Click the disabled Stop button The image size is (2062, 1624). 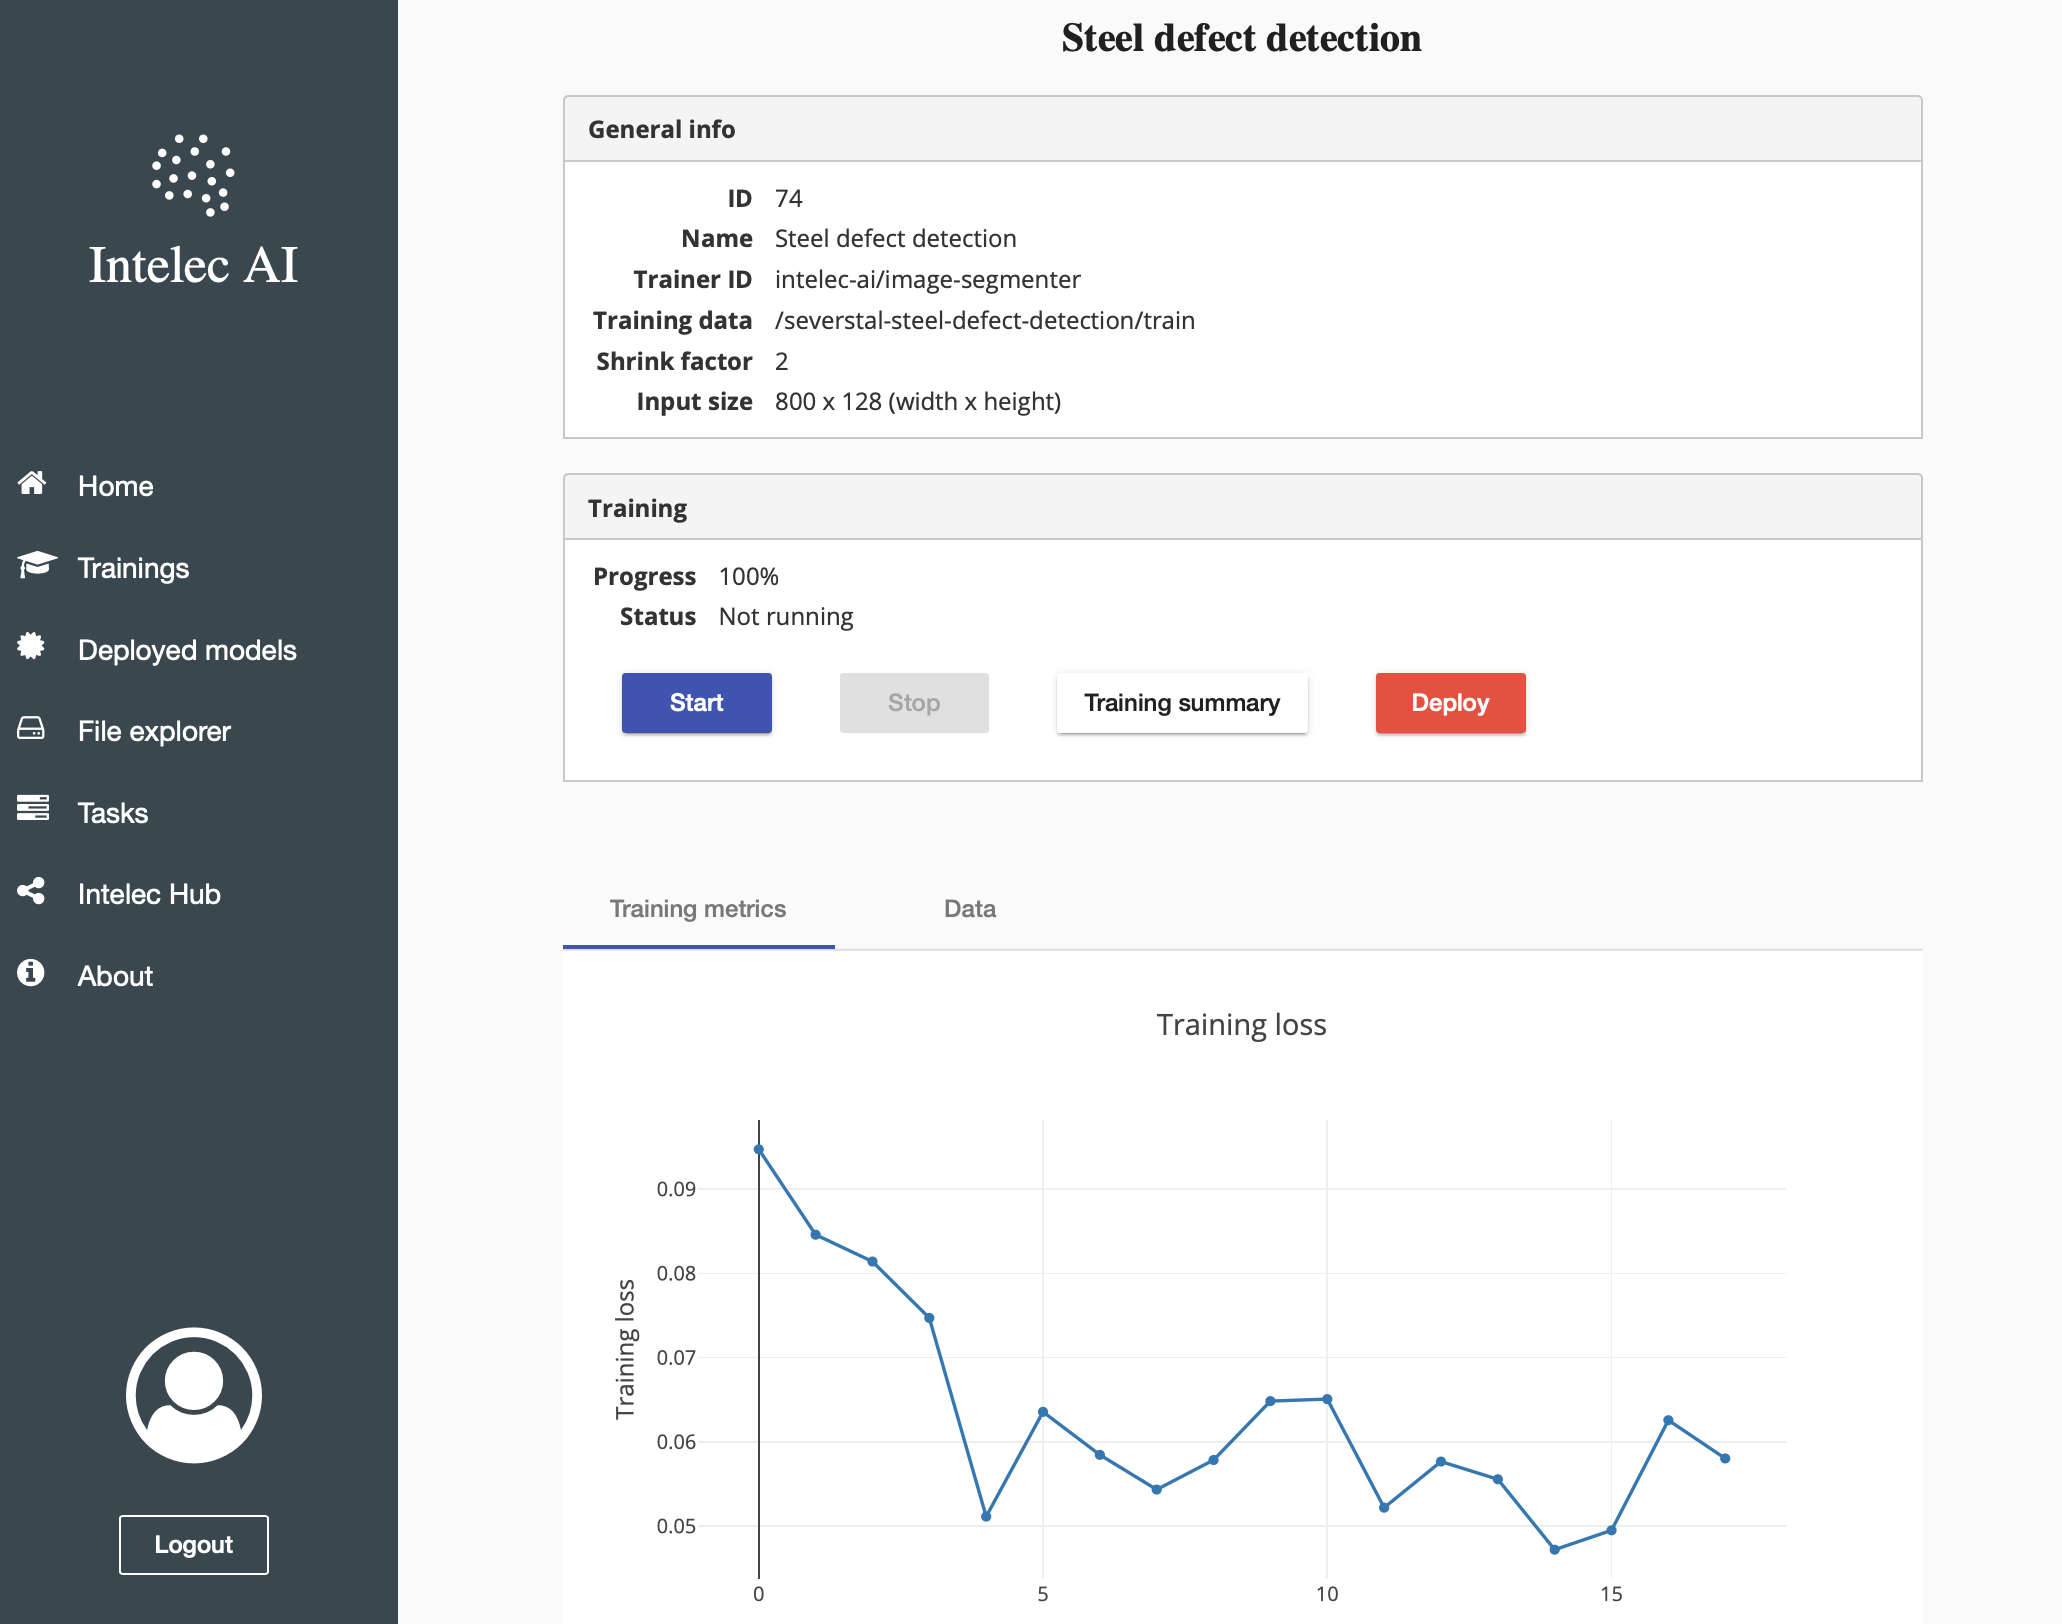click(x=913, y=703)
